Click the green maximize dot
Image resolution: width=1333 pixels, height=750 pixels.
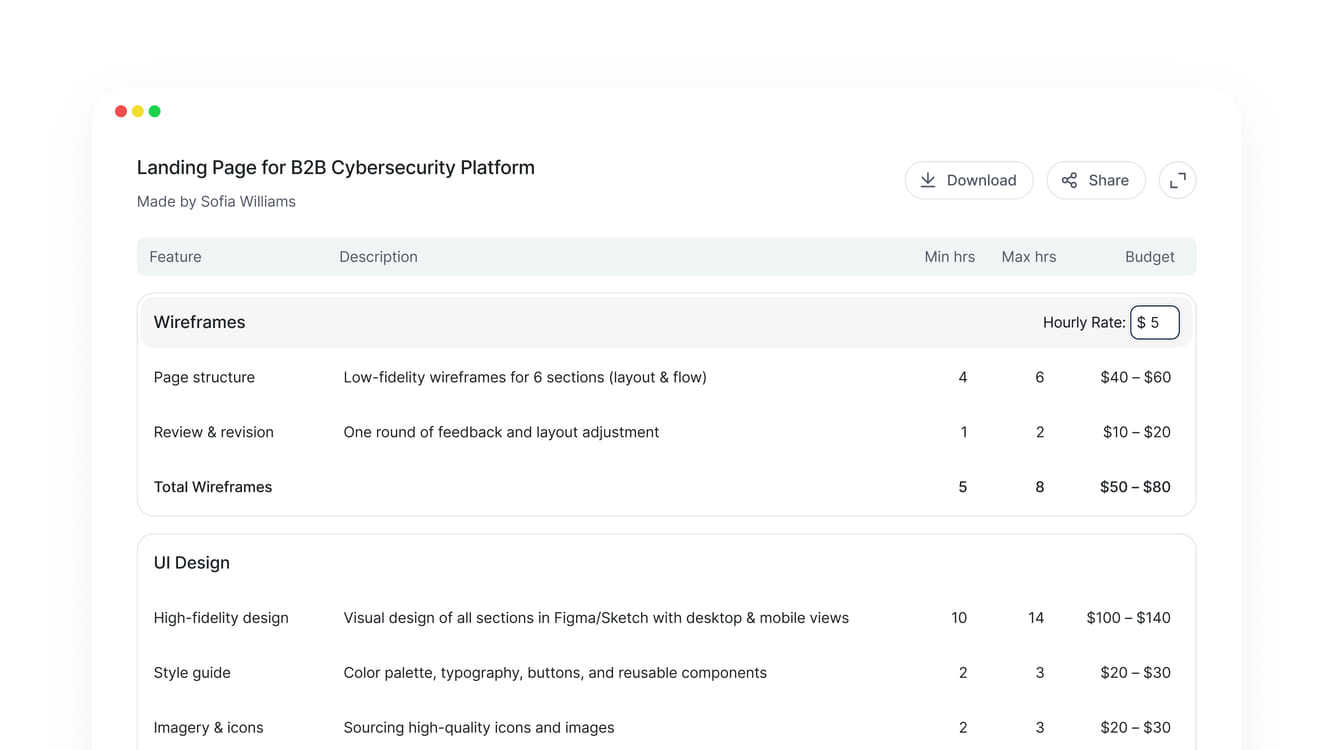(x=155, y=111)
